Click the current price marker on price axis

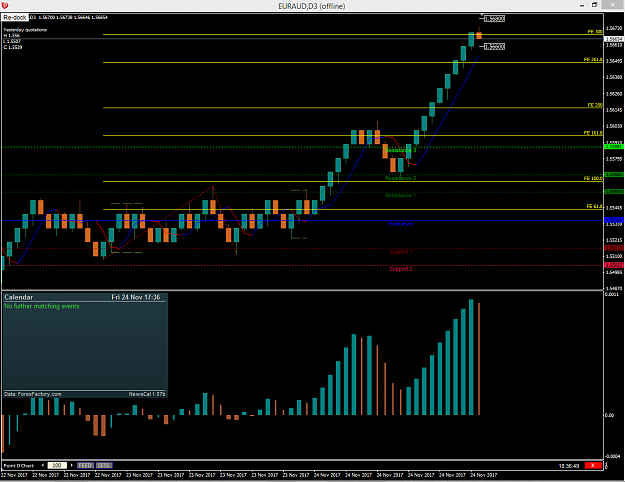pyautogui.click(x=614, y=39)
